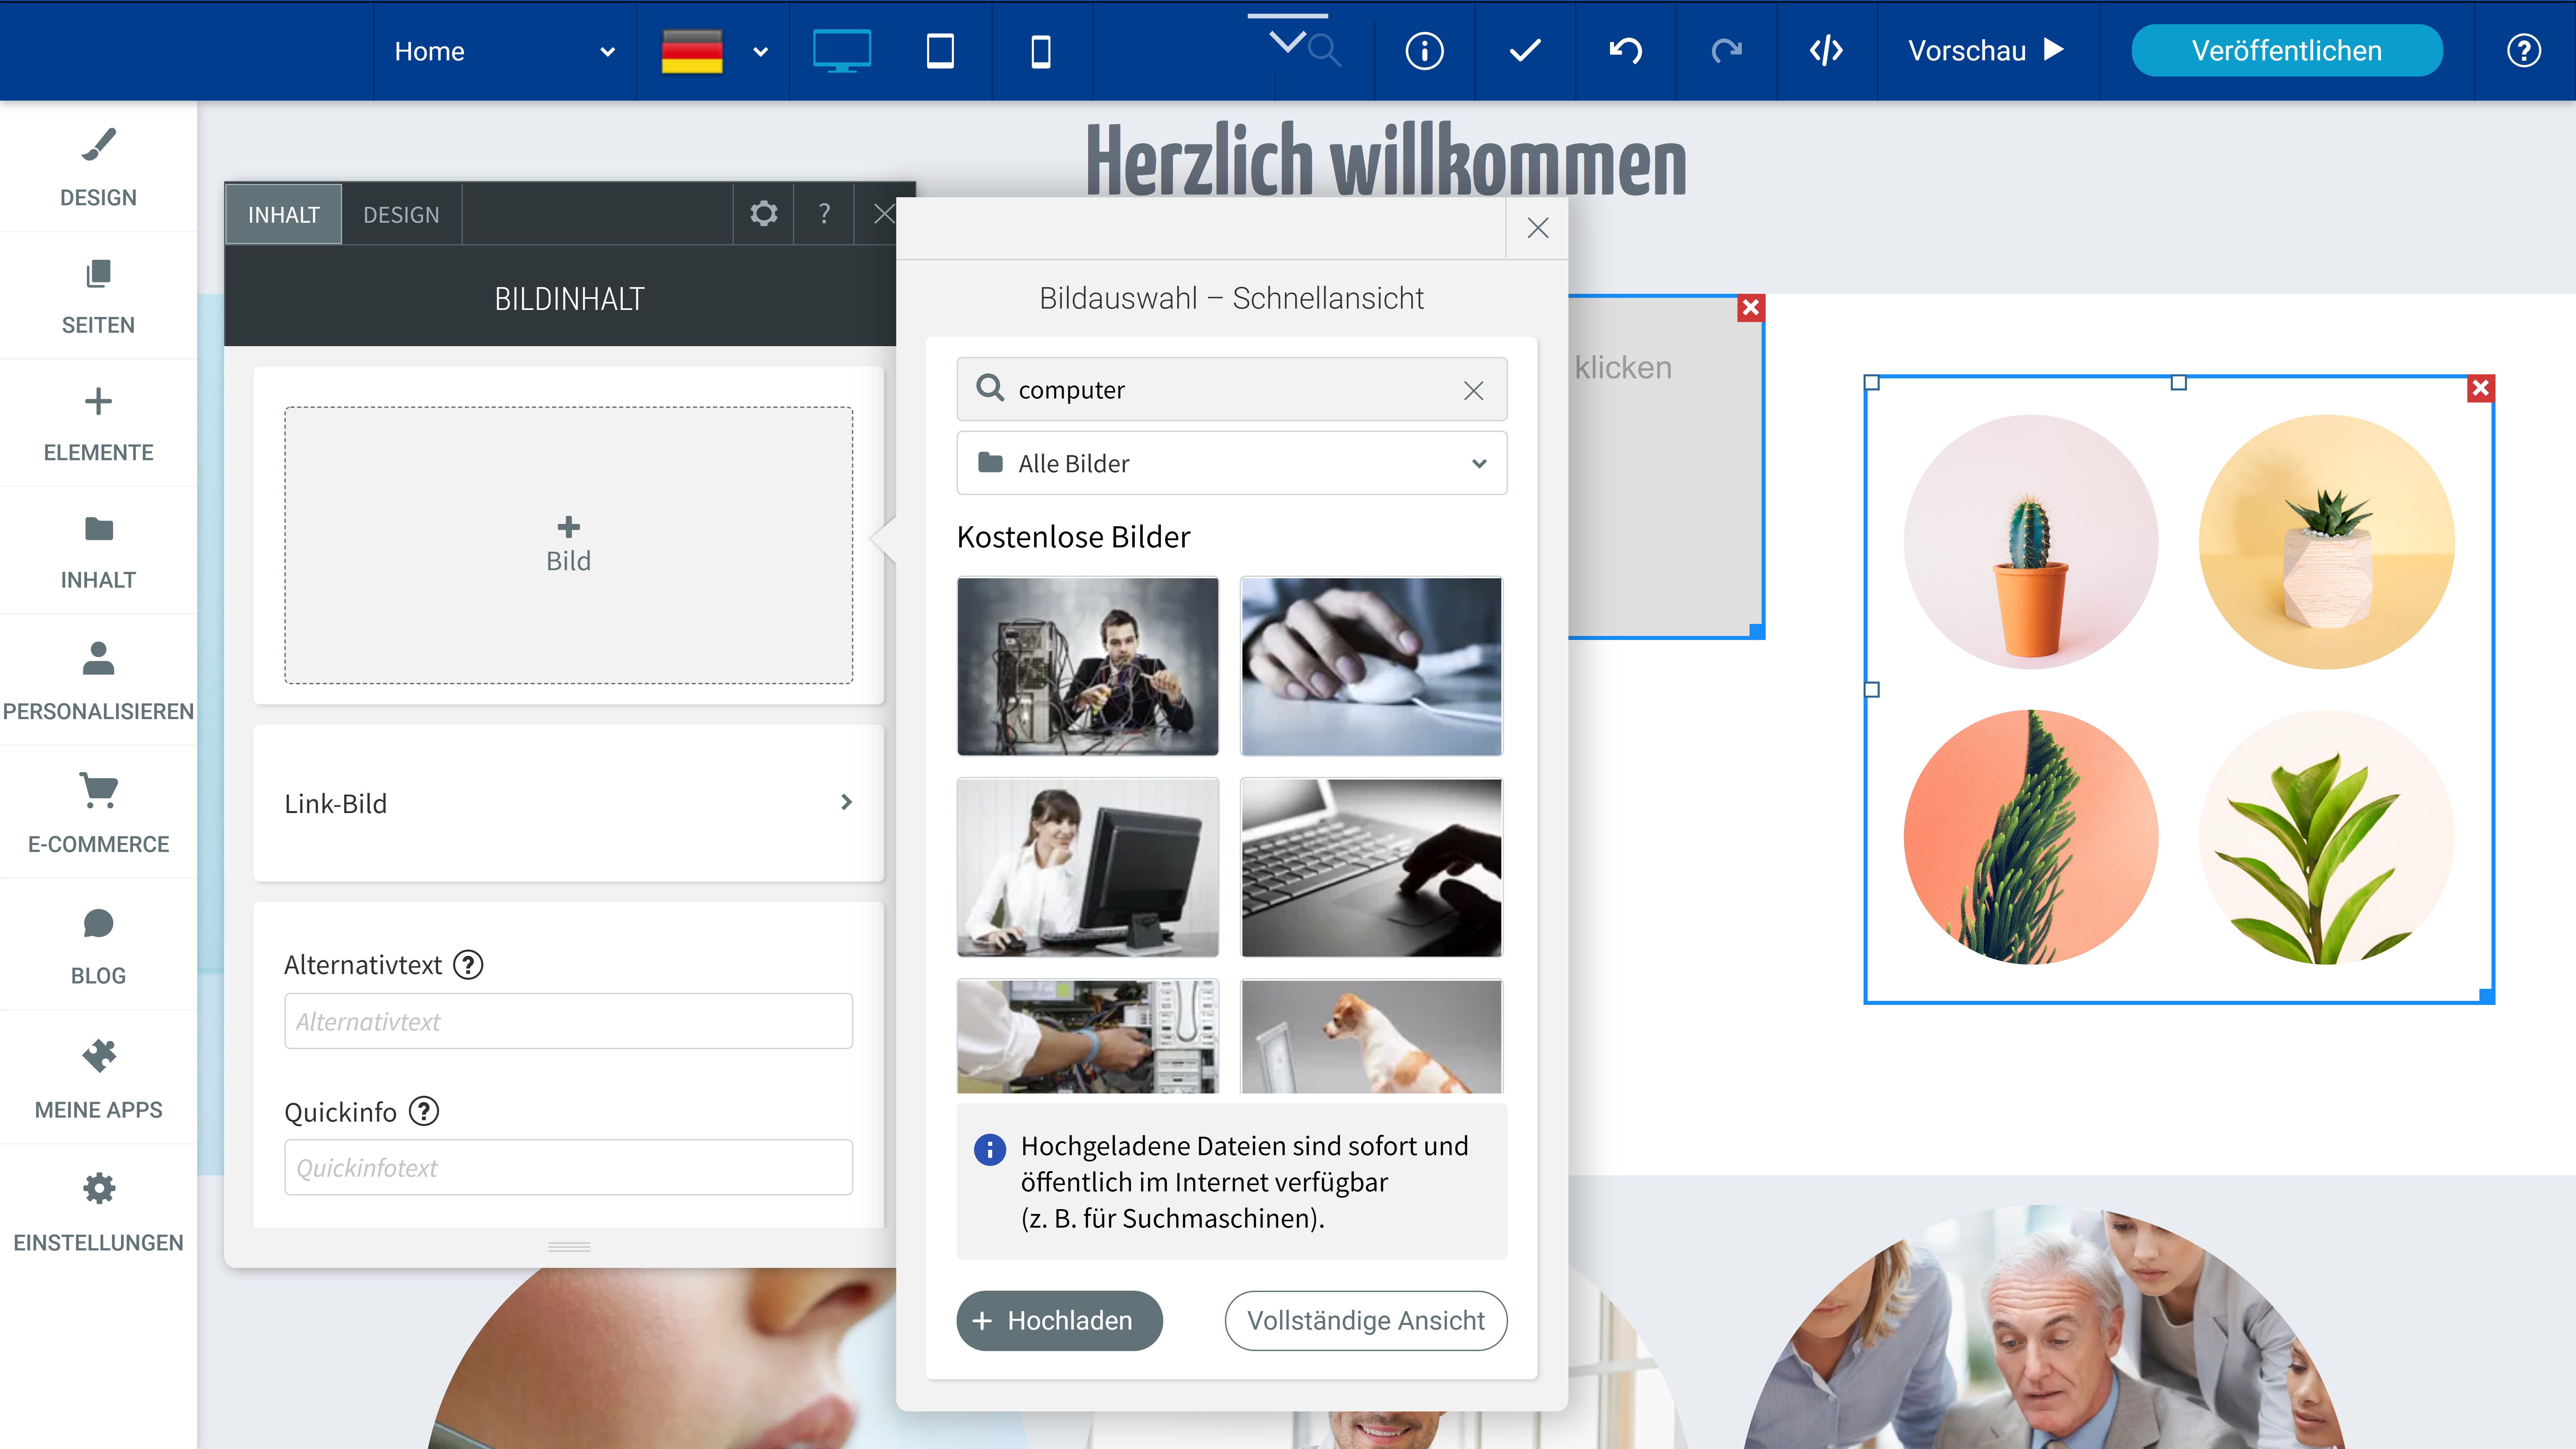Viewport: 2576px width, 1449px height.
Task: Click the Alternativtext help icon
Action: click(468, 965)
